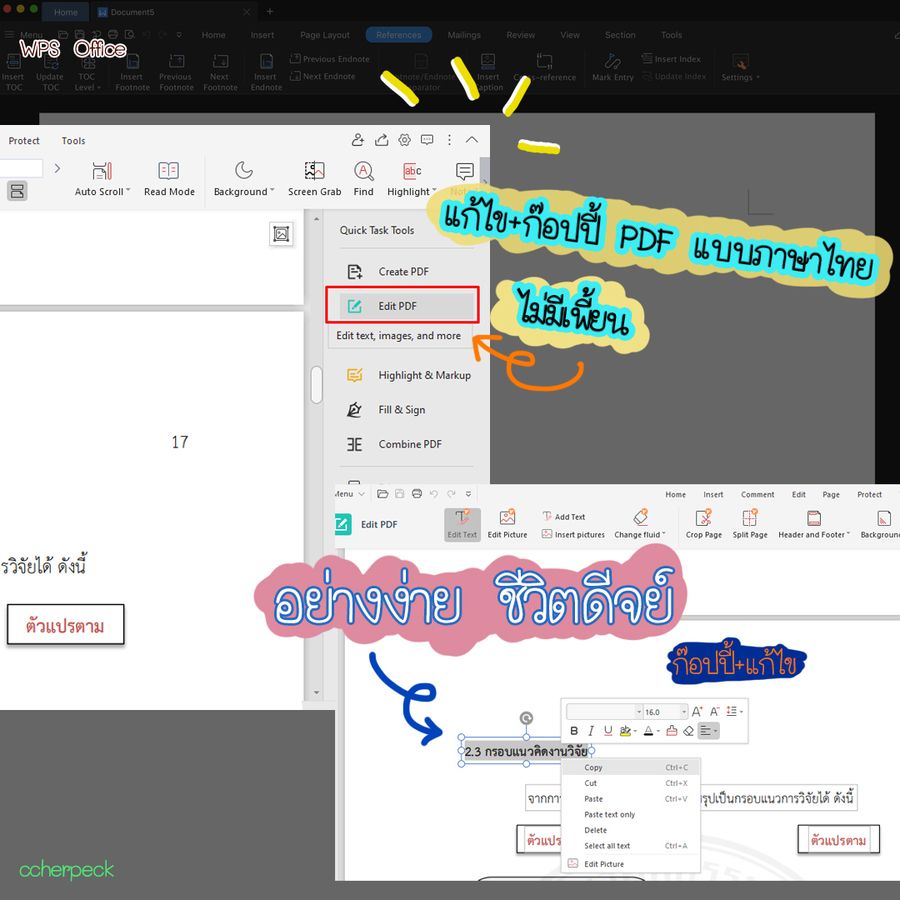The image size is (900, 900).
Task: Open the Comment tab in the Edit PDF window
Action: pos(757,494)
